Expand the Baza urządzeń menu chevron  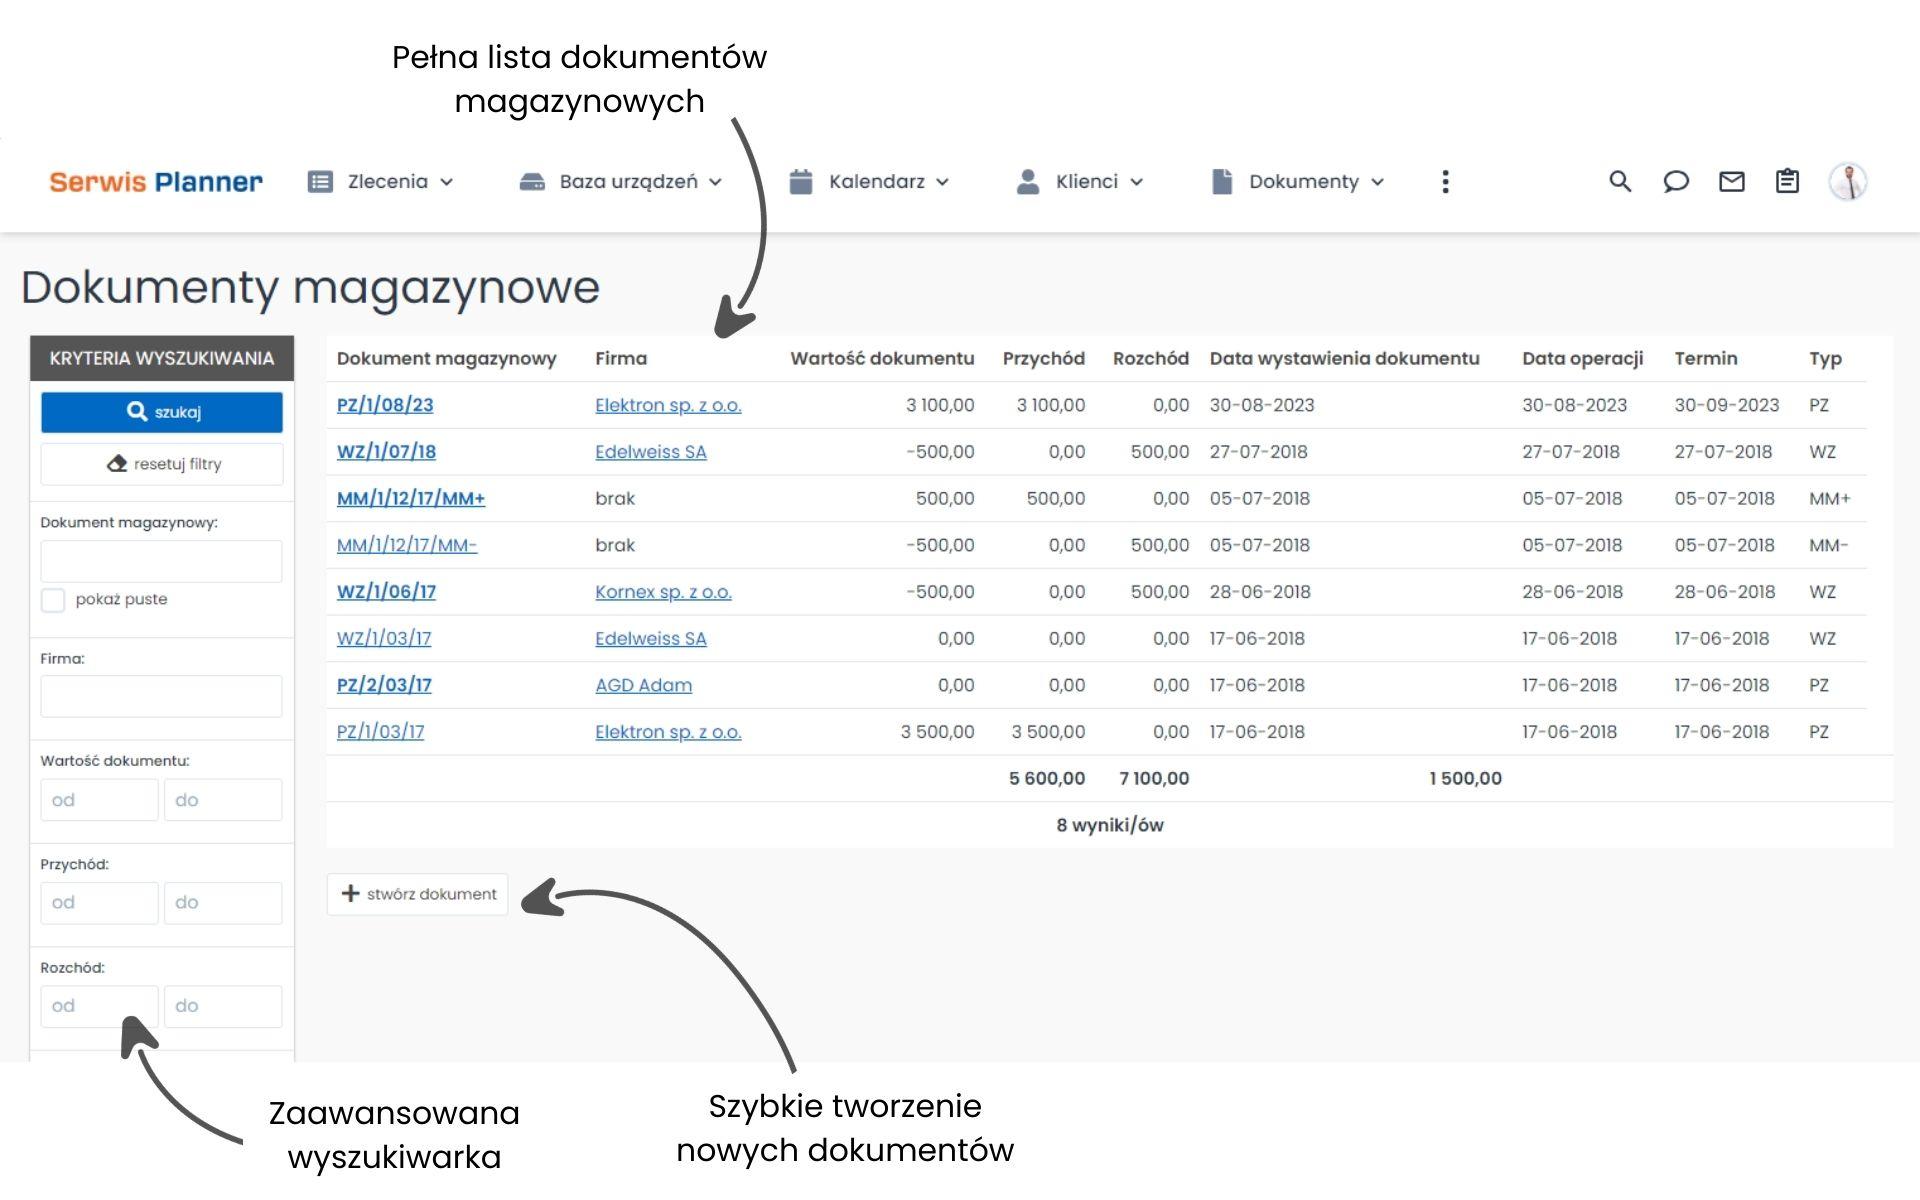tap(716, 182)
